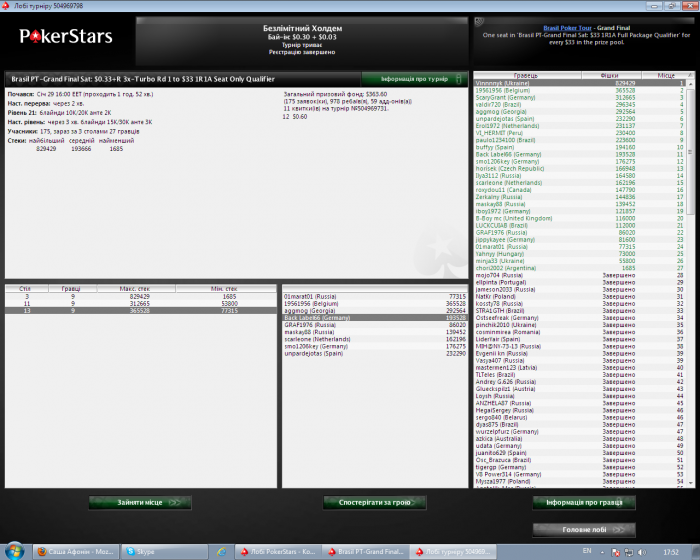
Task: Open the Skype taskbar item
Action: (x=164, y=552)
